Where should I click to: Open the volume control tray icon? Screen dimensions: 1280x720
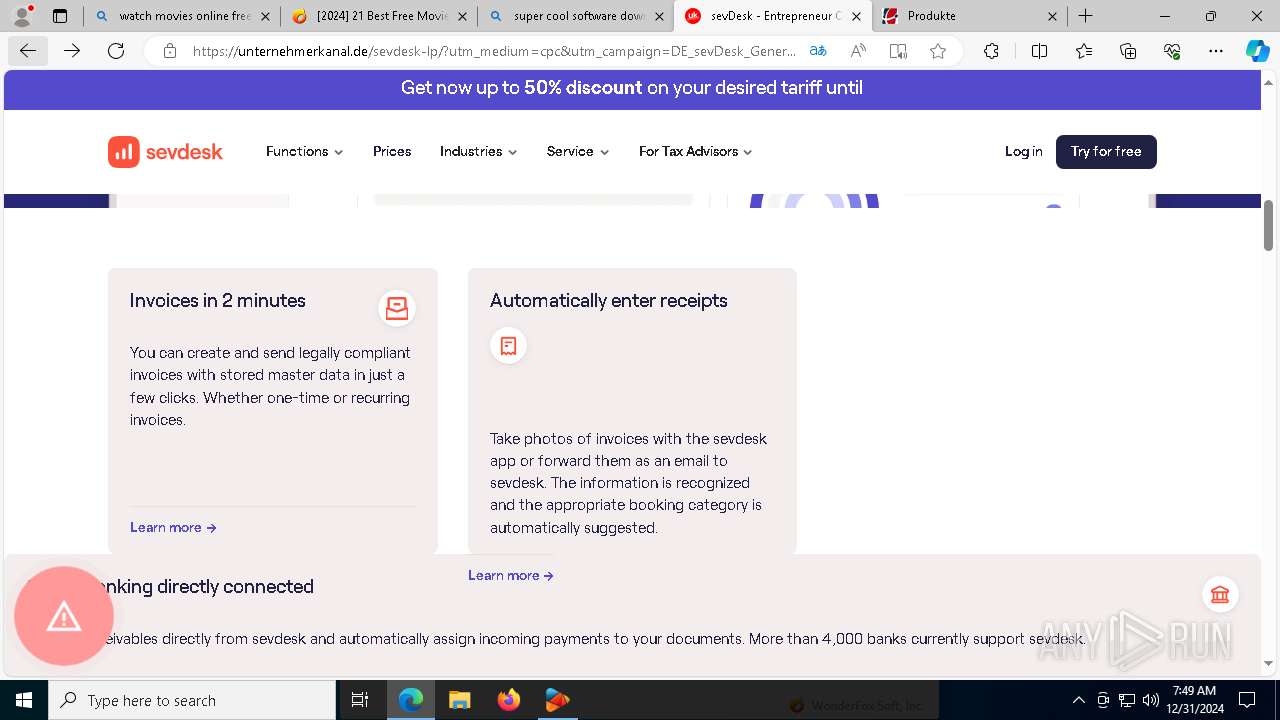1150,700
